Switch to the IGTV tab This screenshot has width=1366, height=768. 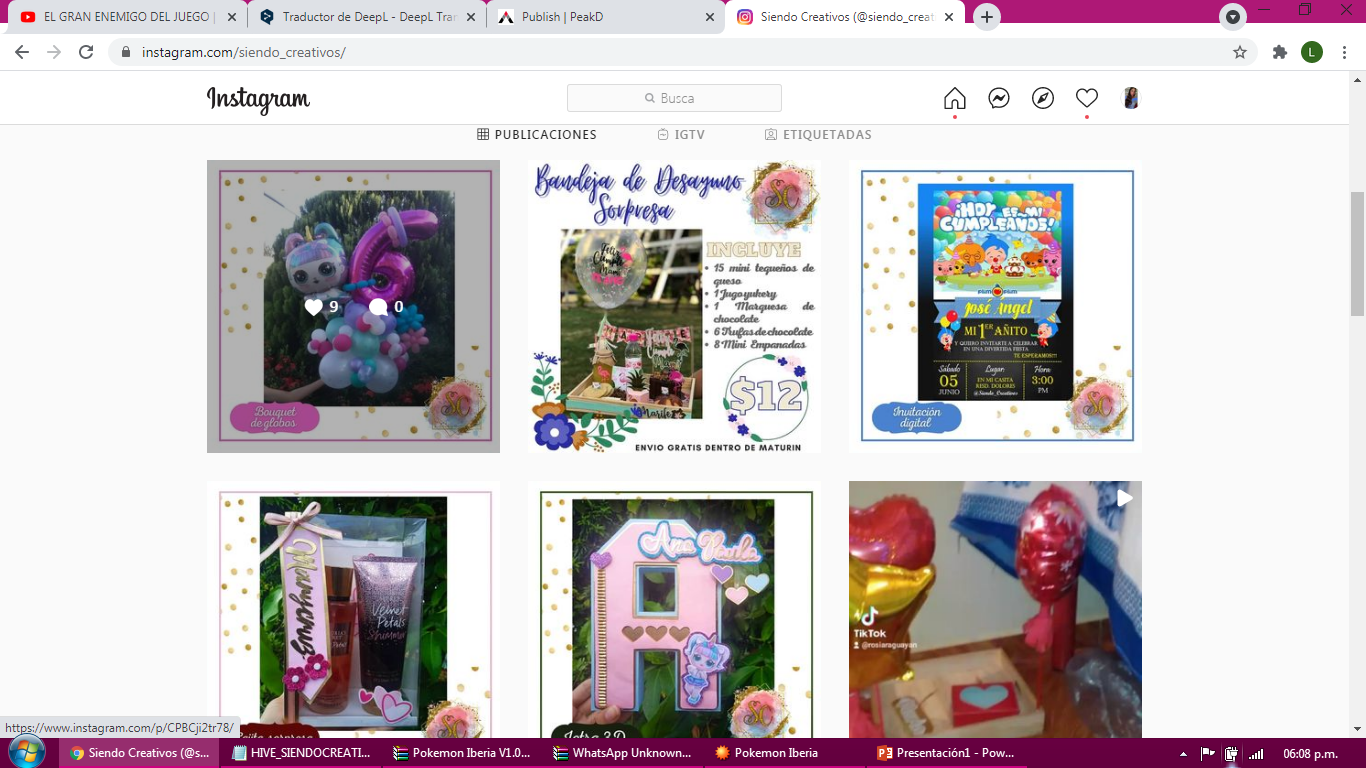681,135
